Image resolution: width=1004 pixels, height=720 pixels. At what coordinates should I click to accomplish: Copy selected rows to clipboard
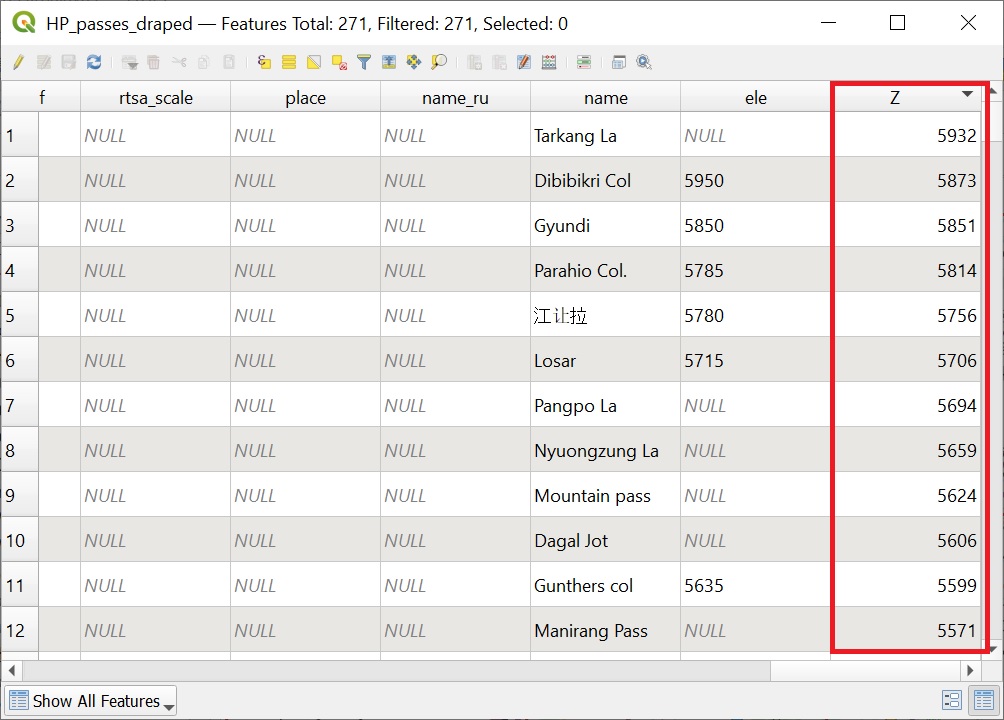point(204,62)
